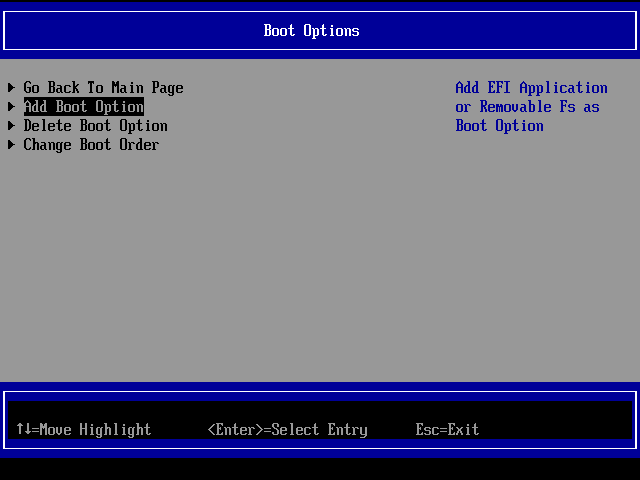Select the highlighted Add Boot Option entry
Viewport: 640px width, 480px height.
coord(84,107)
